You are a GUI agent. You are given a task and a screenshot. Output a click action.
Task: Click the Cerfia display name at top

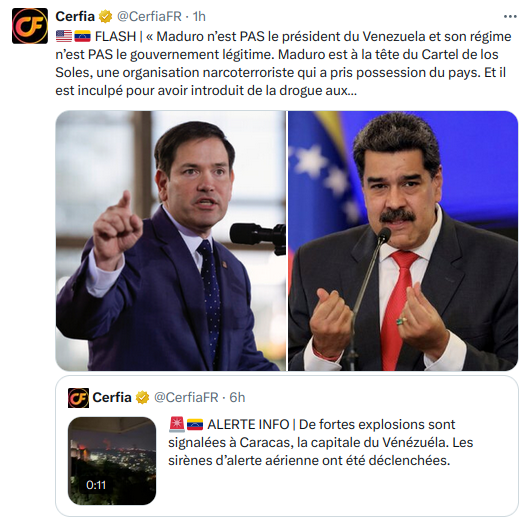pyautogui.click(x=75, y=16)
